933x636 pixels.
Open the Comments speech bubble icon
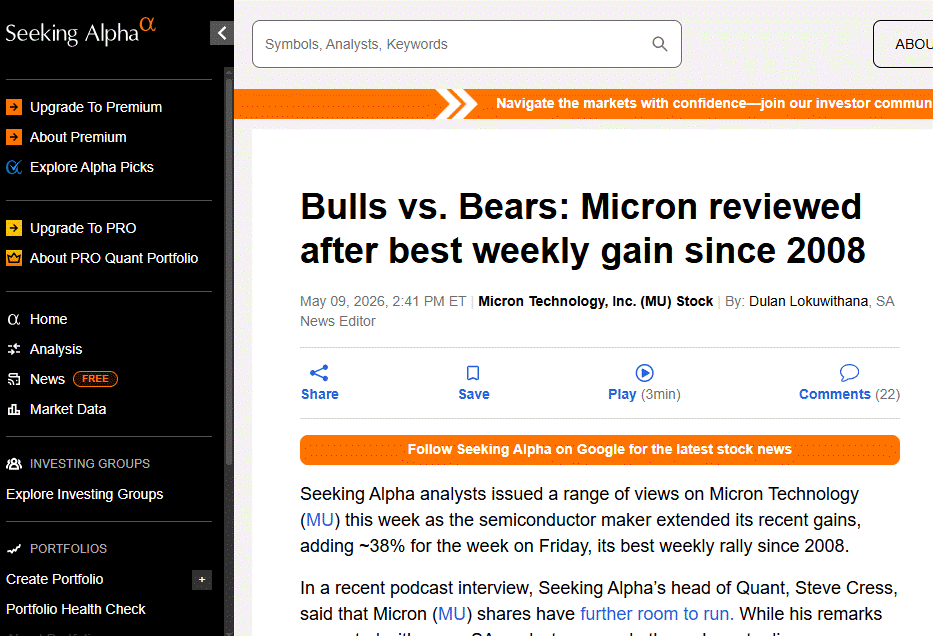coord(849,373)
